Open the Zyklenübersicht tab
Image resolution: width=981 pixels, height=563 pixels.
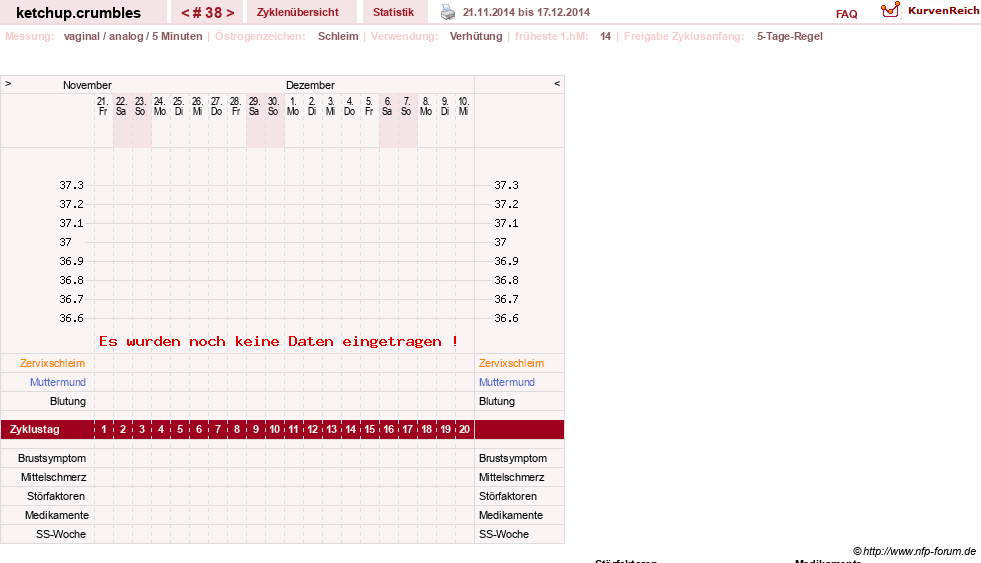pyautogui.click(x=298, y=12)
